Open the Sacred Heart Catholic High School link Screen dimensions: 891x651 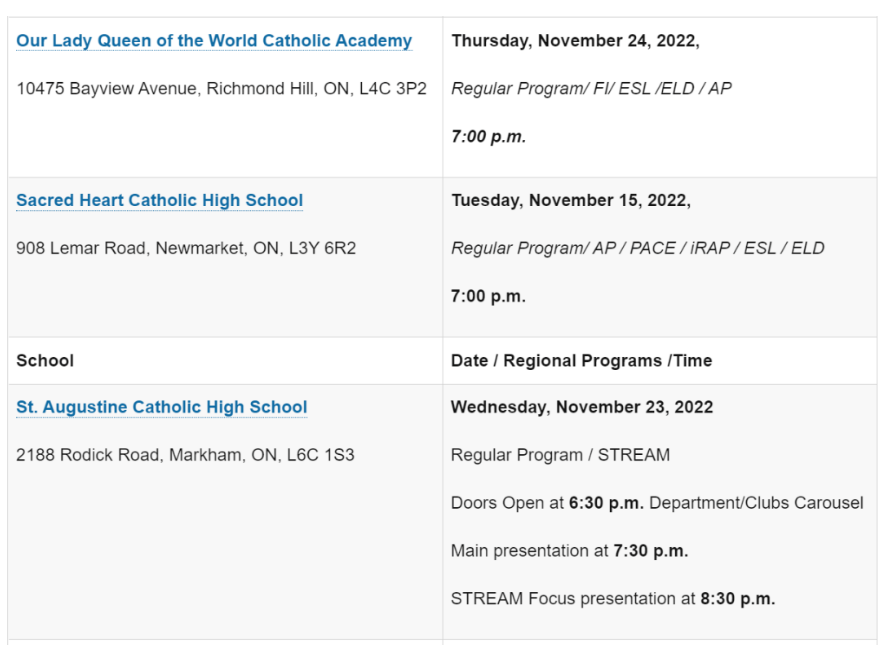159,200
